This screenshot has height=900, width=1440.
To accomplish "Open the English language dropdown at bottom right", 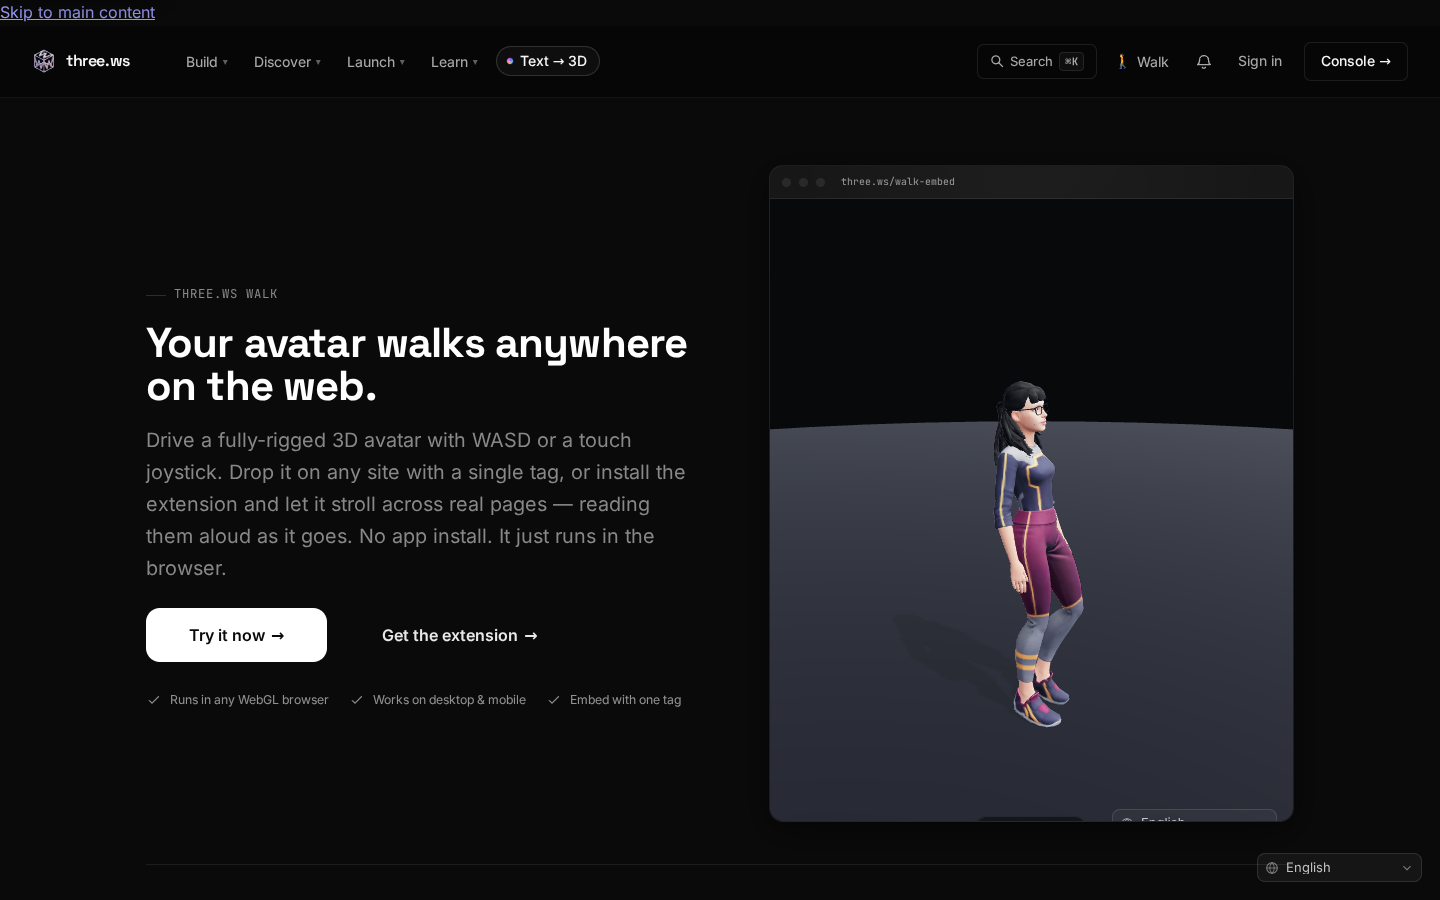I will point(1339,867).
